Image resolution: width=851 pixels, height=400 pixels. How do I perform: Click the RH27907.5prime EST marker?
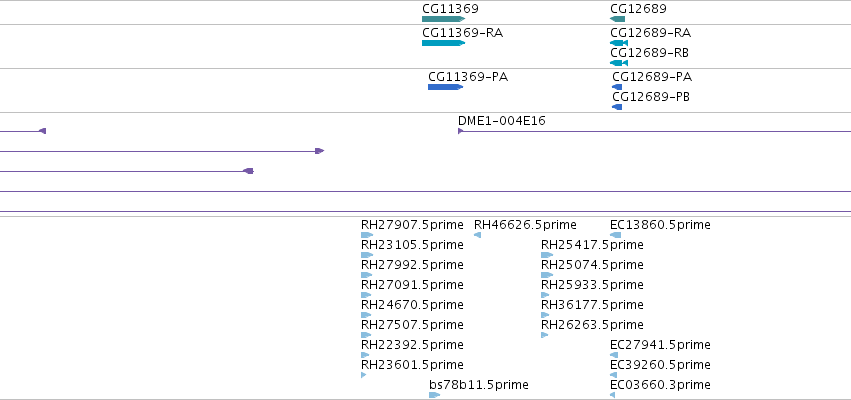pos(367,235)
